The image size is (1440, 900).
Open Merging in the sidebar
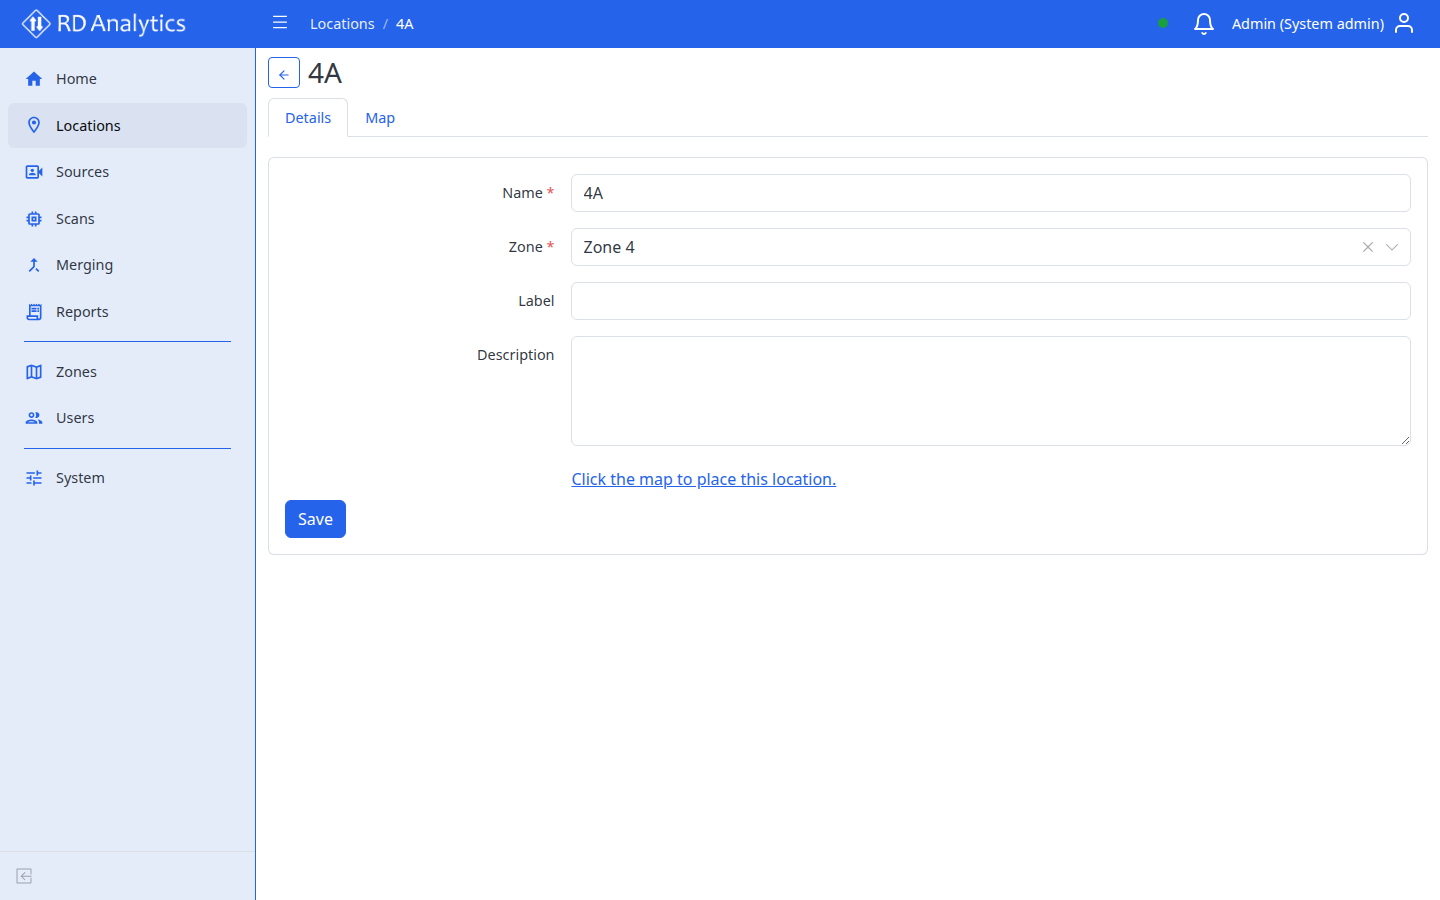pyautogui.click(x=127, y=265)
